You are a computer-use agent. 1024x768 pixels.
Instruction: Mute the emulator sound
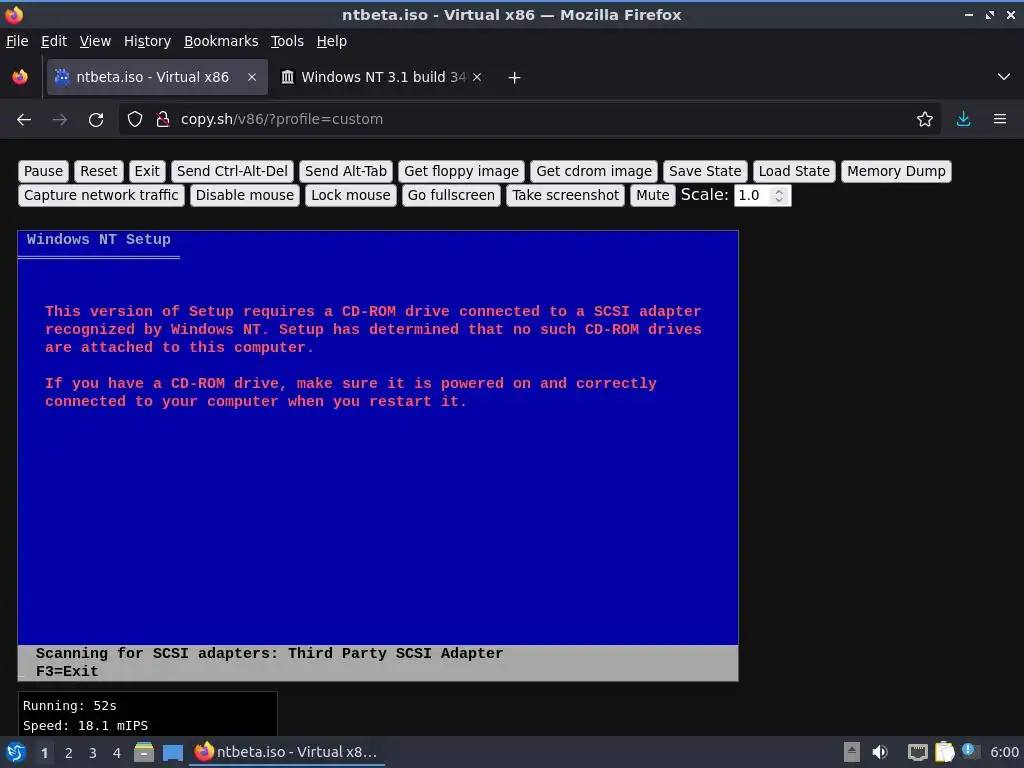point(652,195)
